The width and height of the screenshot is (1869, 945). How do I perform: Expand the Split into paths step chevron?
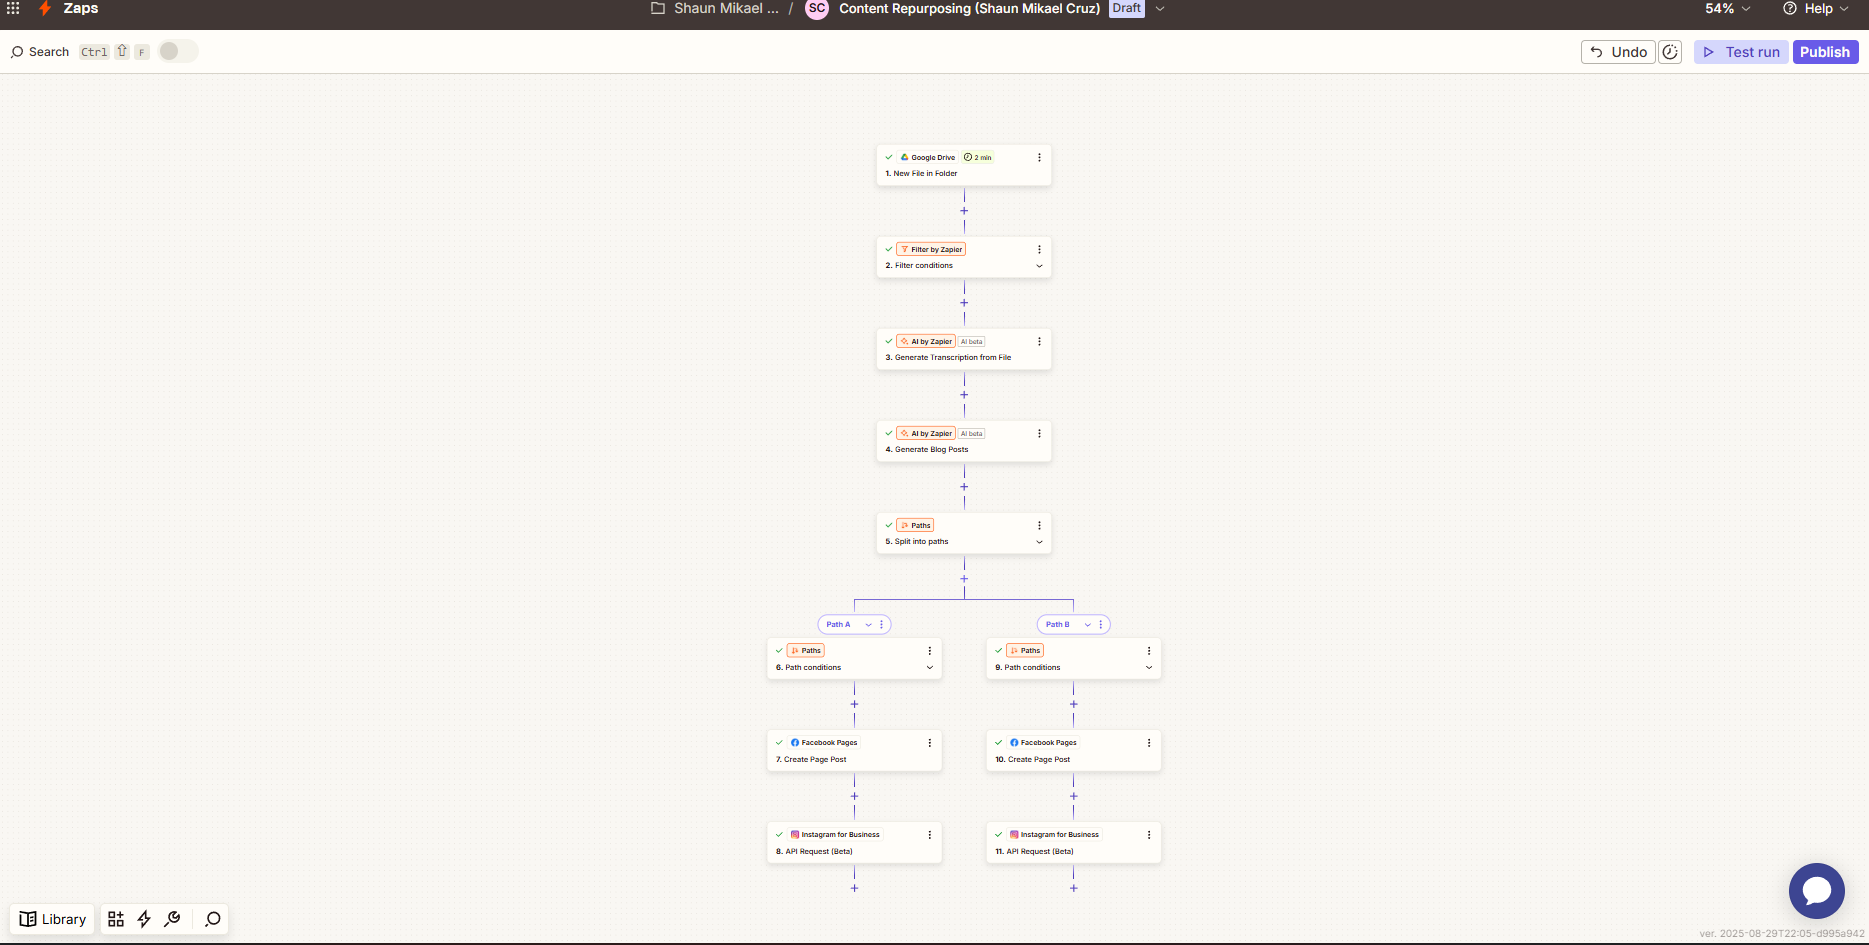(1039, 542)
